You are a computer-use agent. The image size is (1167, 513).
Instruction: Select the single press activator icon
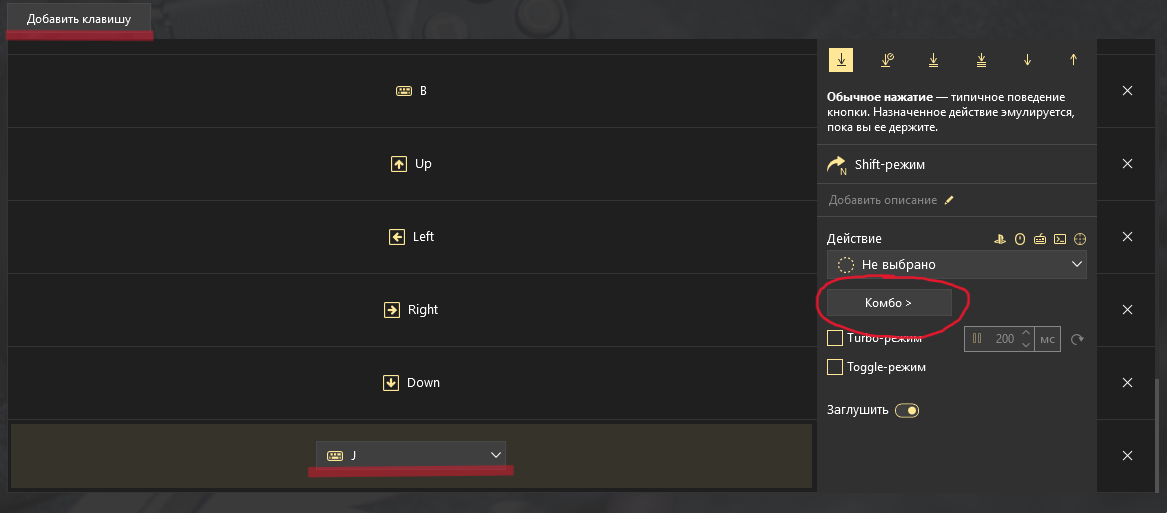pyautogui.click(x=840, y=60)
